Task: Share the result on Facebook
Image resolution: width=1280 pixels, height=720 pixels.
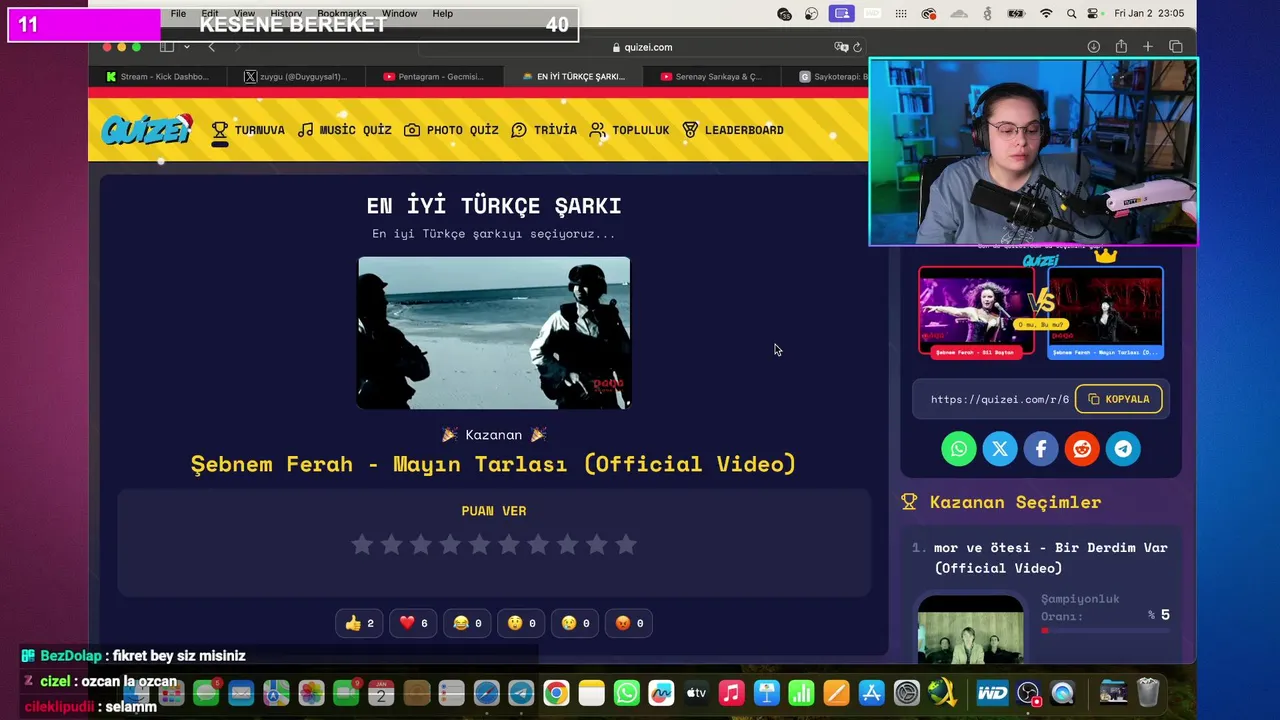Action: click(x=1040, y=449)
